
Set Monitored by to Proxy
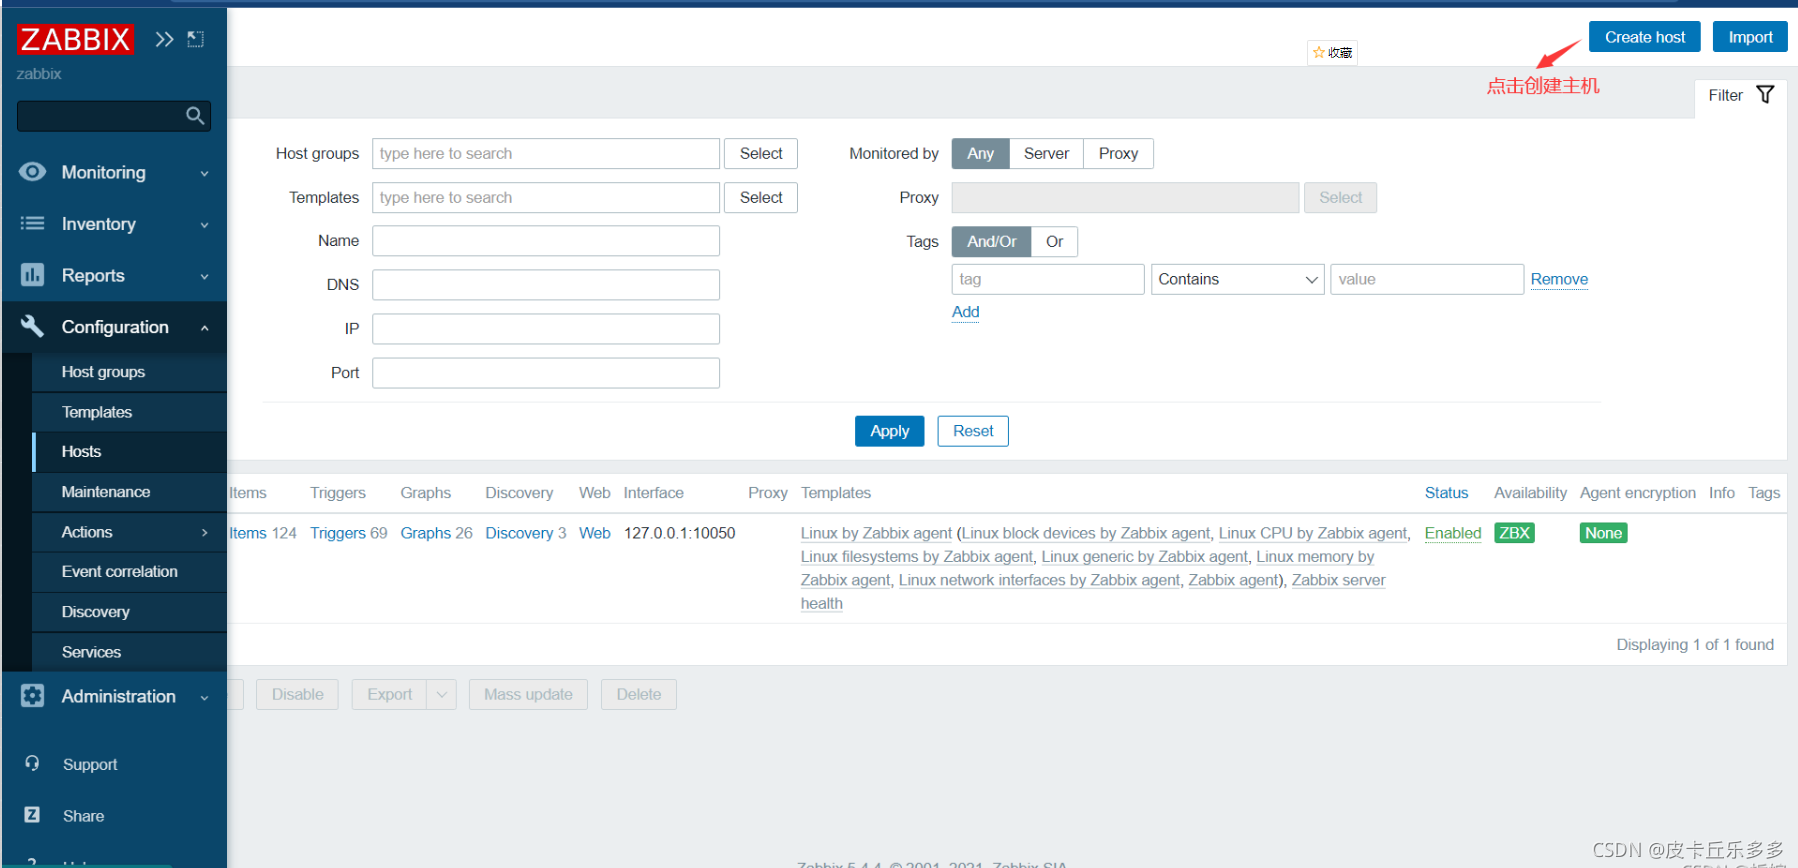click(1118, 153)
